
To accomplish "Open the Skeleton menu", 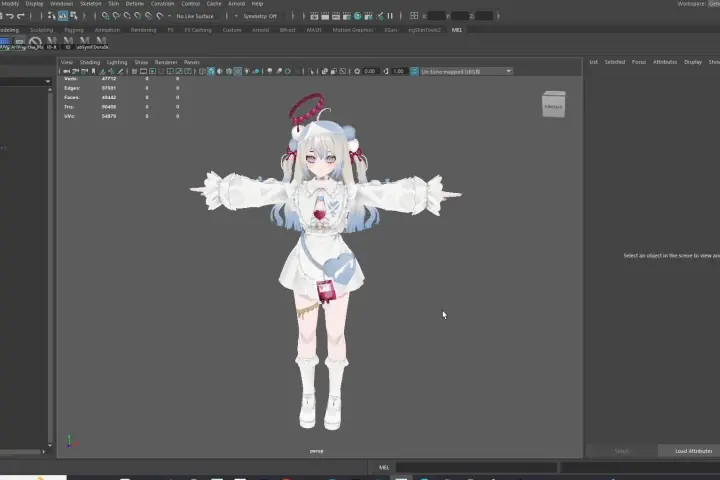I will click(91, 4).
